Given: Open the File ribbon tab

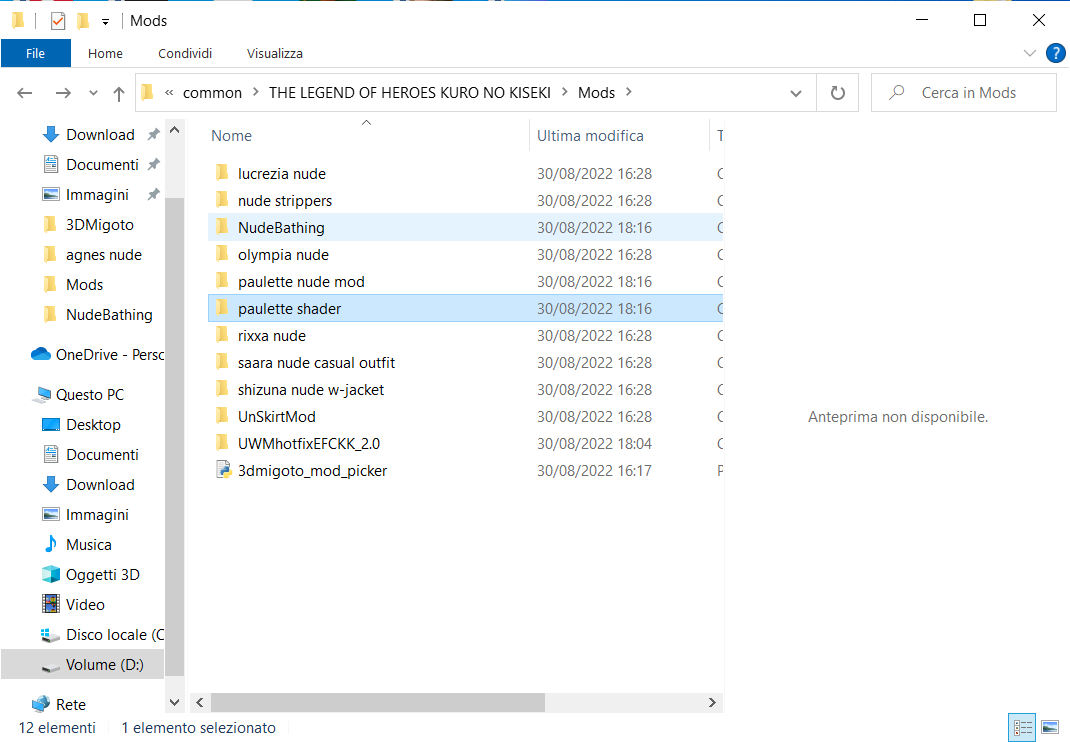Looking at the screenshot, I should pyautogui.click(x=35, y=53).
